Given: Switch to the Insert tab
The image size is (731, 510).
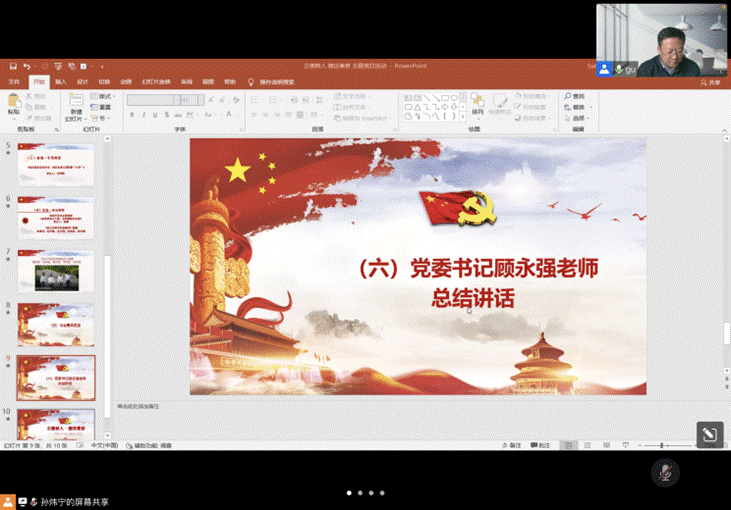Looking at the screenshot, I should point(61,82).
